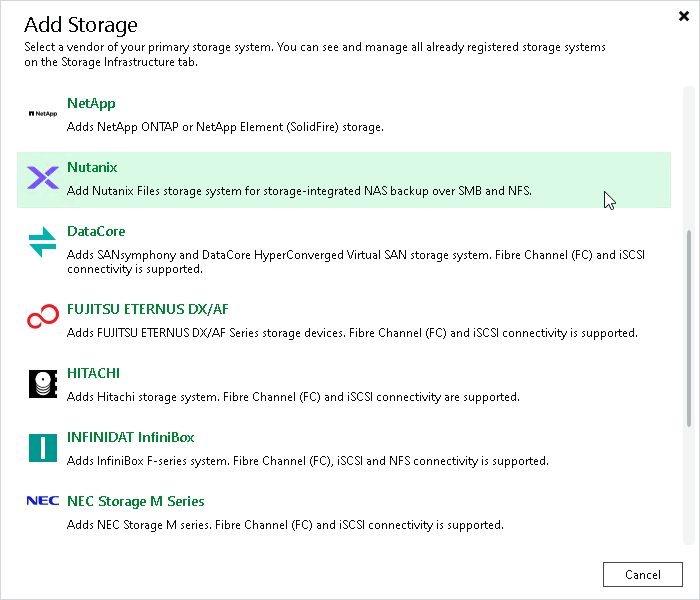Pick the HITACHI storage heading
Image resolution: width=700 pixels, height=600 pixels.
click(x=93, y=373)
